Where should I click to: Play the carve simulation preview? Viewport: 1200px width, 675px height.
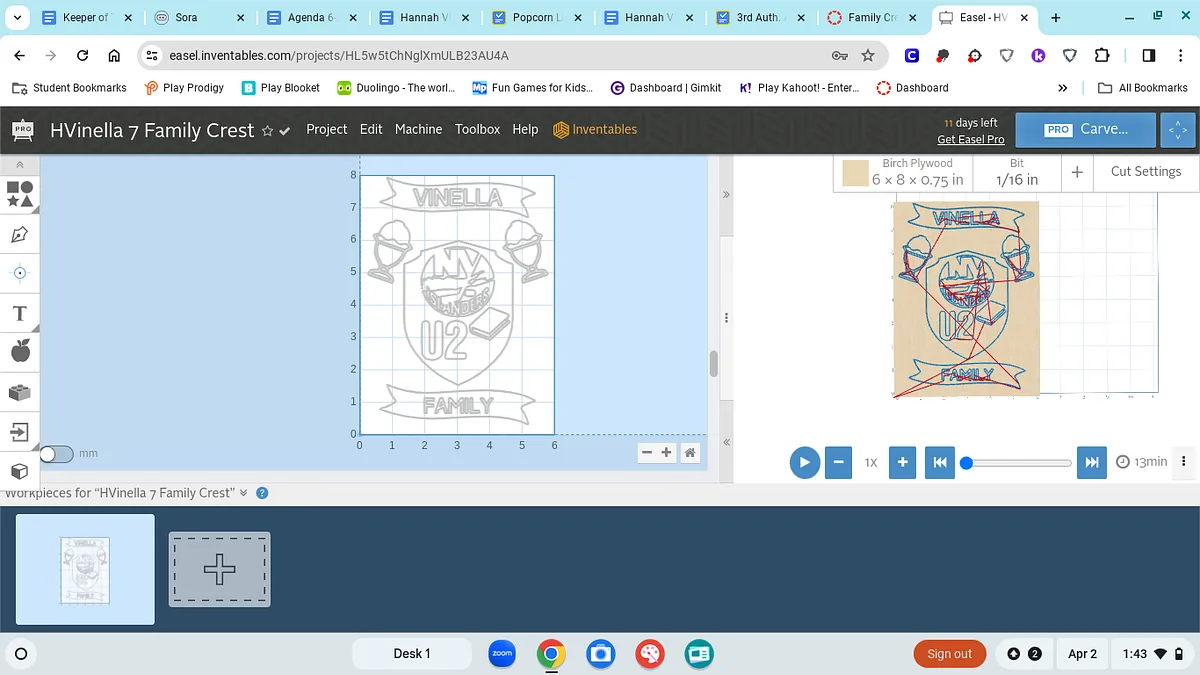coord(804,462)
